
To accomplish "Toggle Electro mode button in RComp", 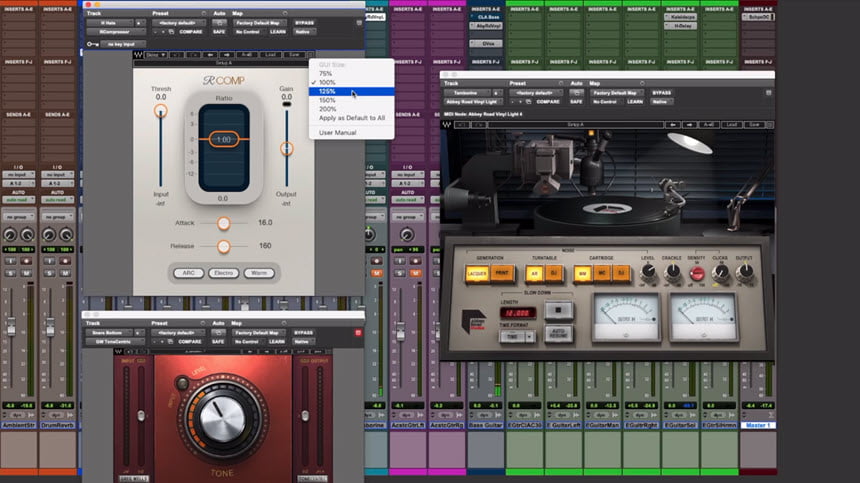I will pyautogui.click(x=223, y=273).
